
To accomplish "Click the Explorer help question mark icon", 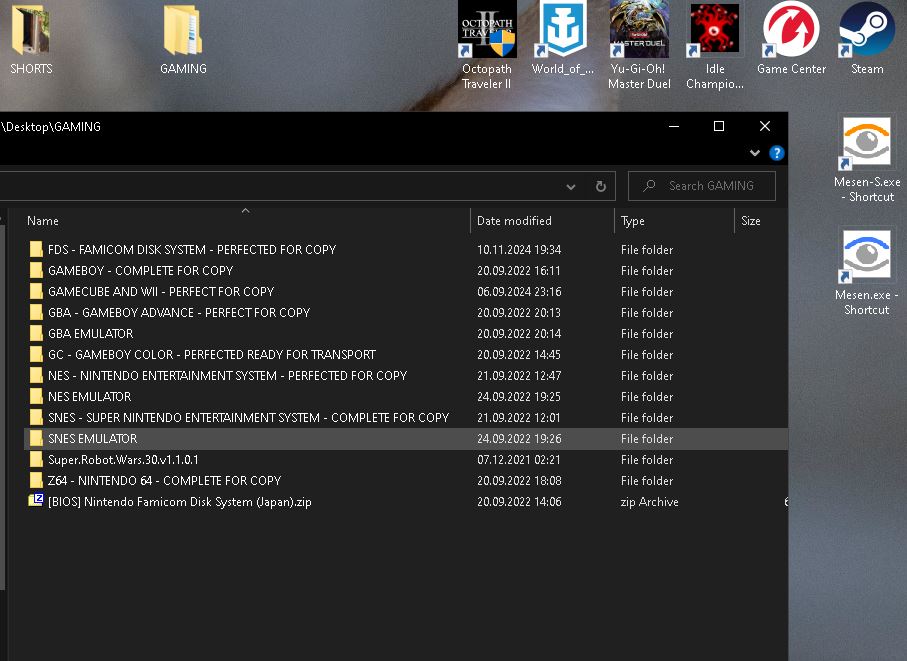I will (x=776, y=153).
